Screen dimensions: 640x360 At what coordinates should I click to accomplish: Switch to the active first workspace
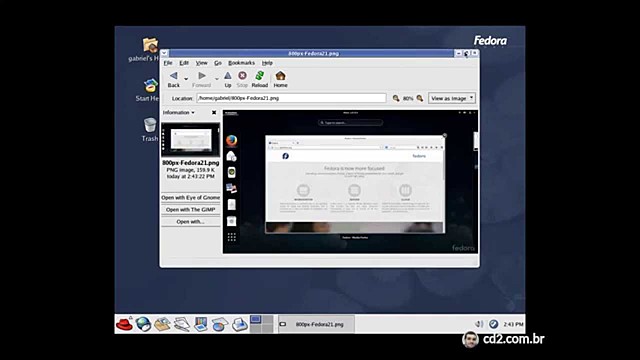pyautogui.click(x=256, y=319)
